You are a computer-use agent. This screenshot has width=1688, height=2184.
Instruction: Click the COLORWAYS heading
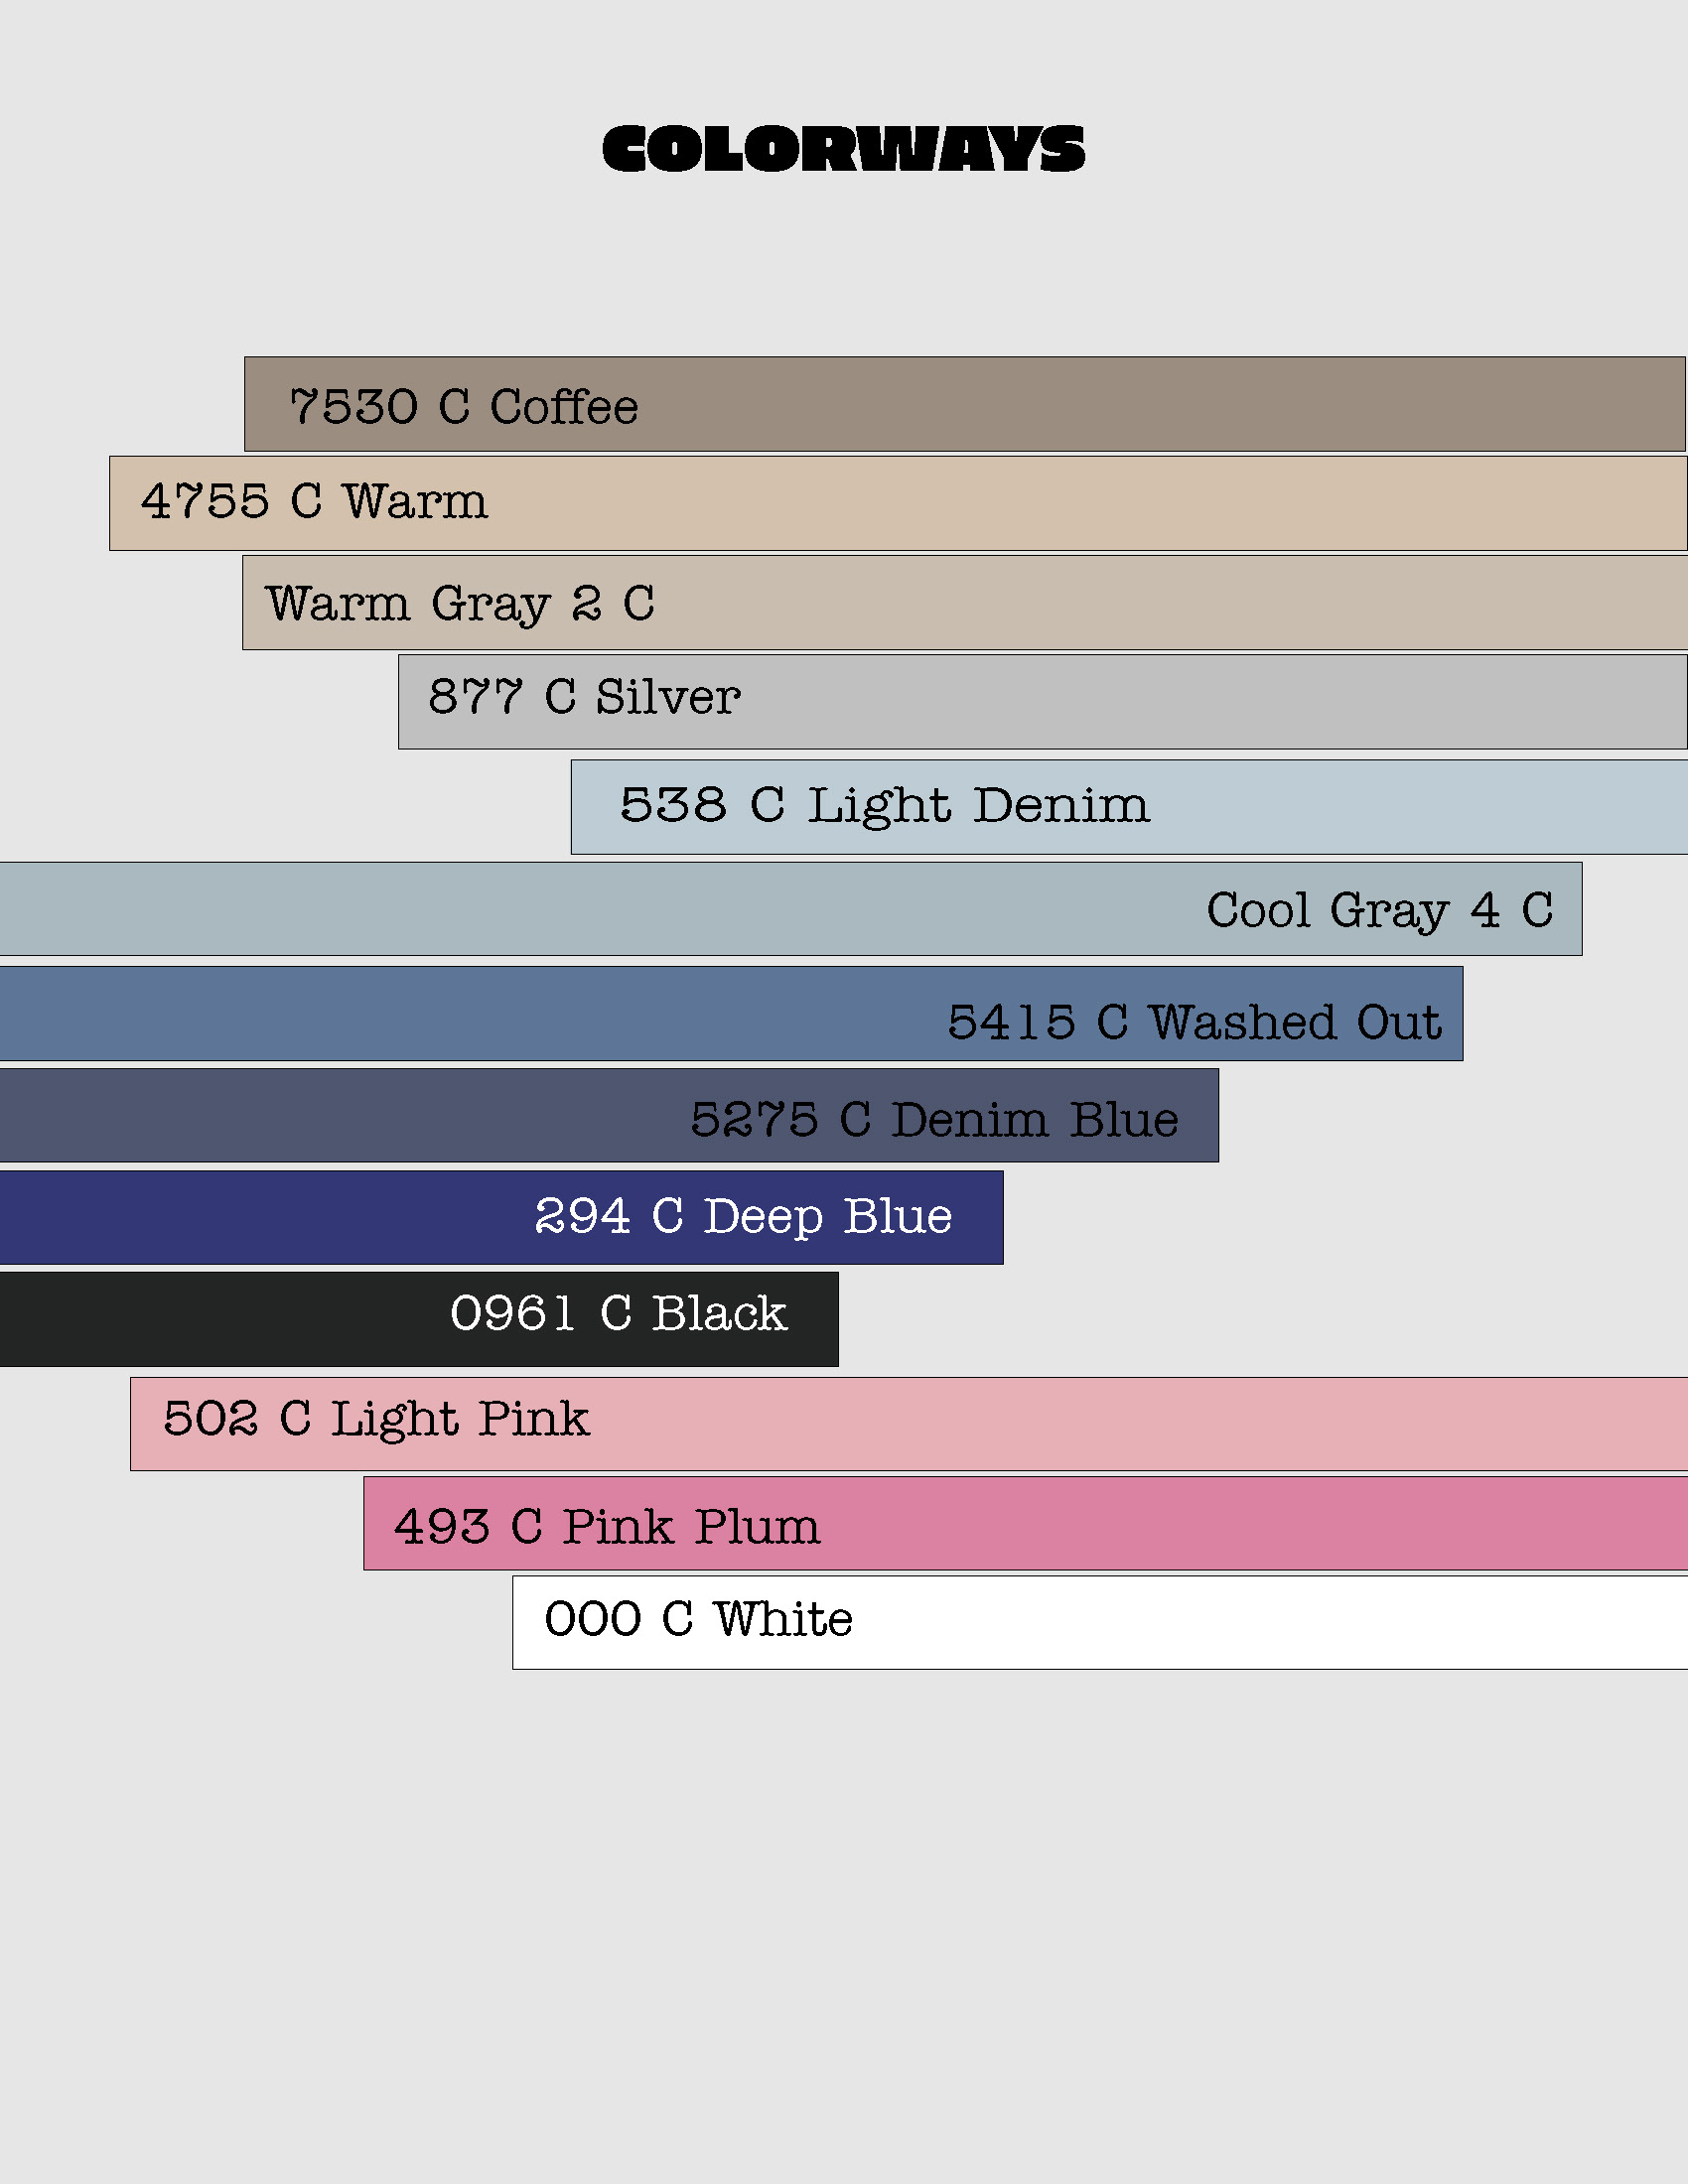(843, 149)
